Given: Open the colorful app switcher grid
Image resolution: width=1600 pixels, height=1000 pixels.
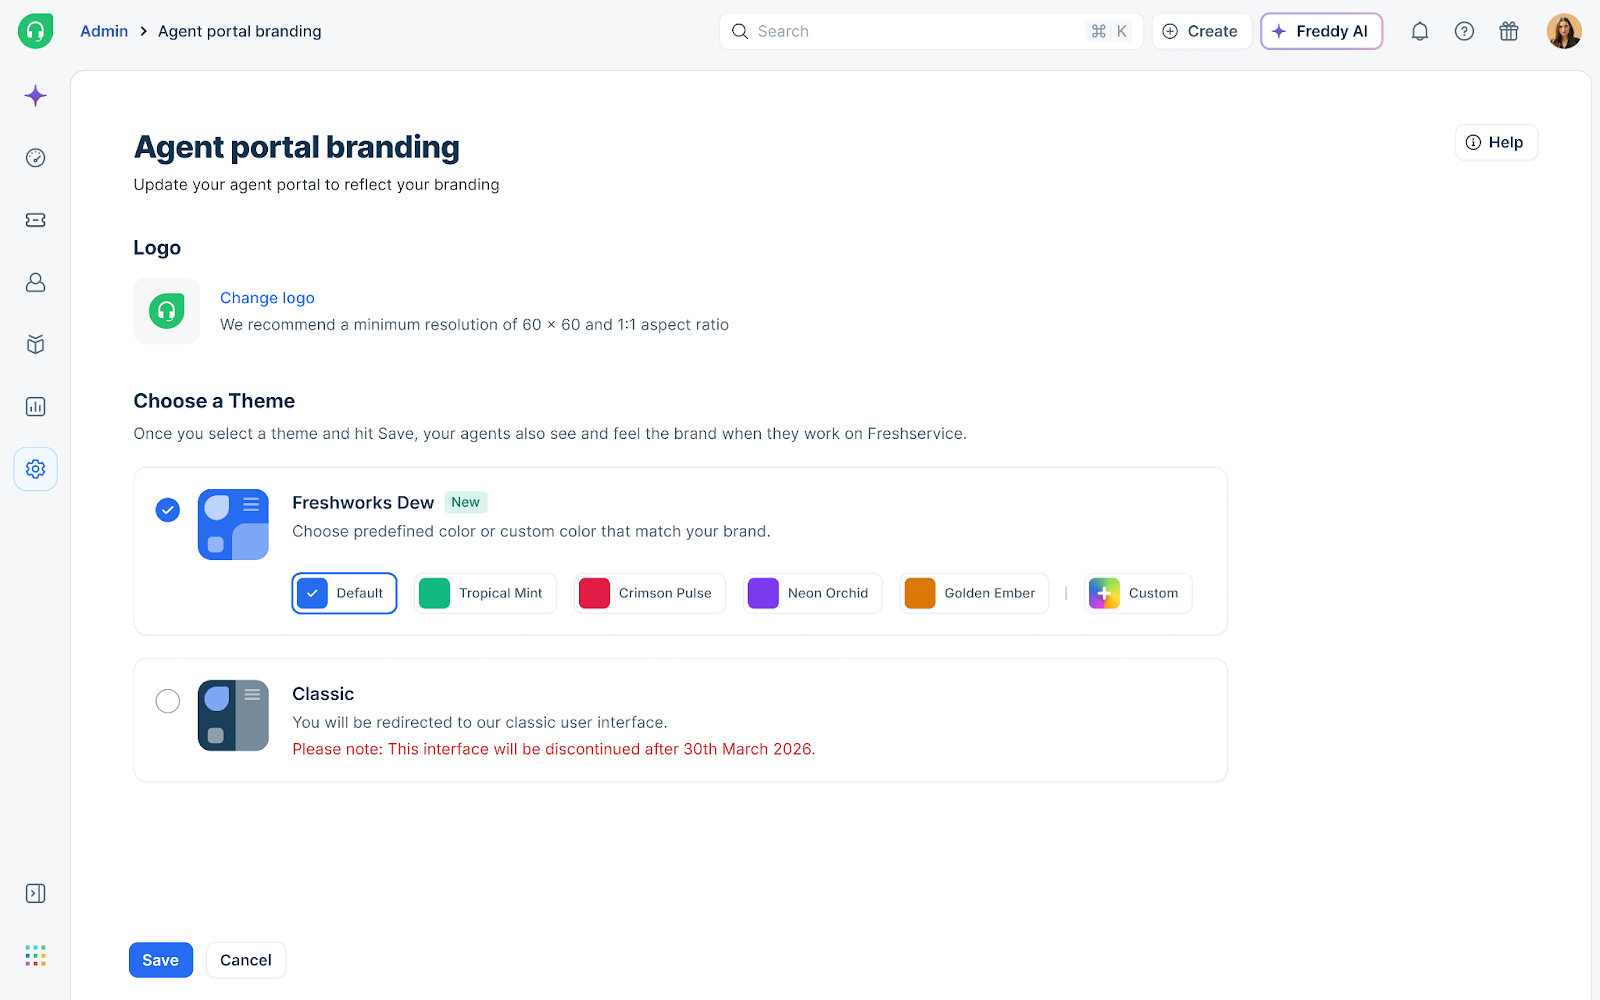Looking at the screenshot, I should pos(35,956).
